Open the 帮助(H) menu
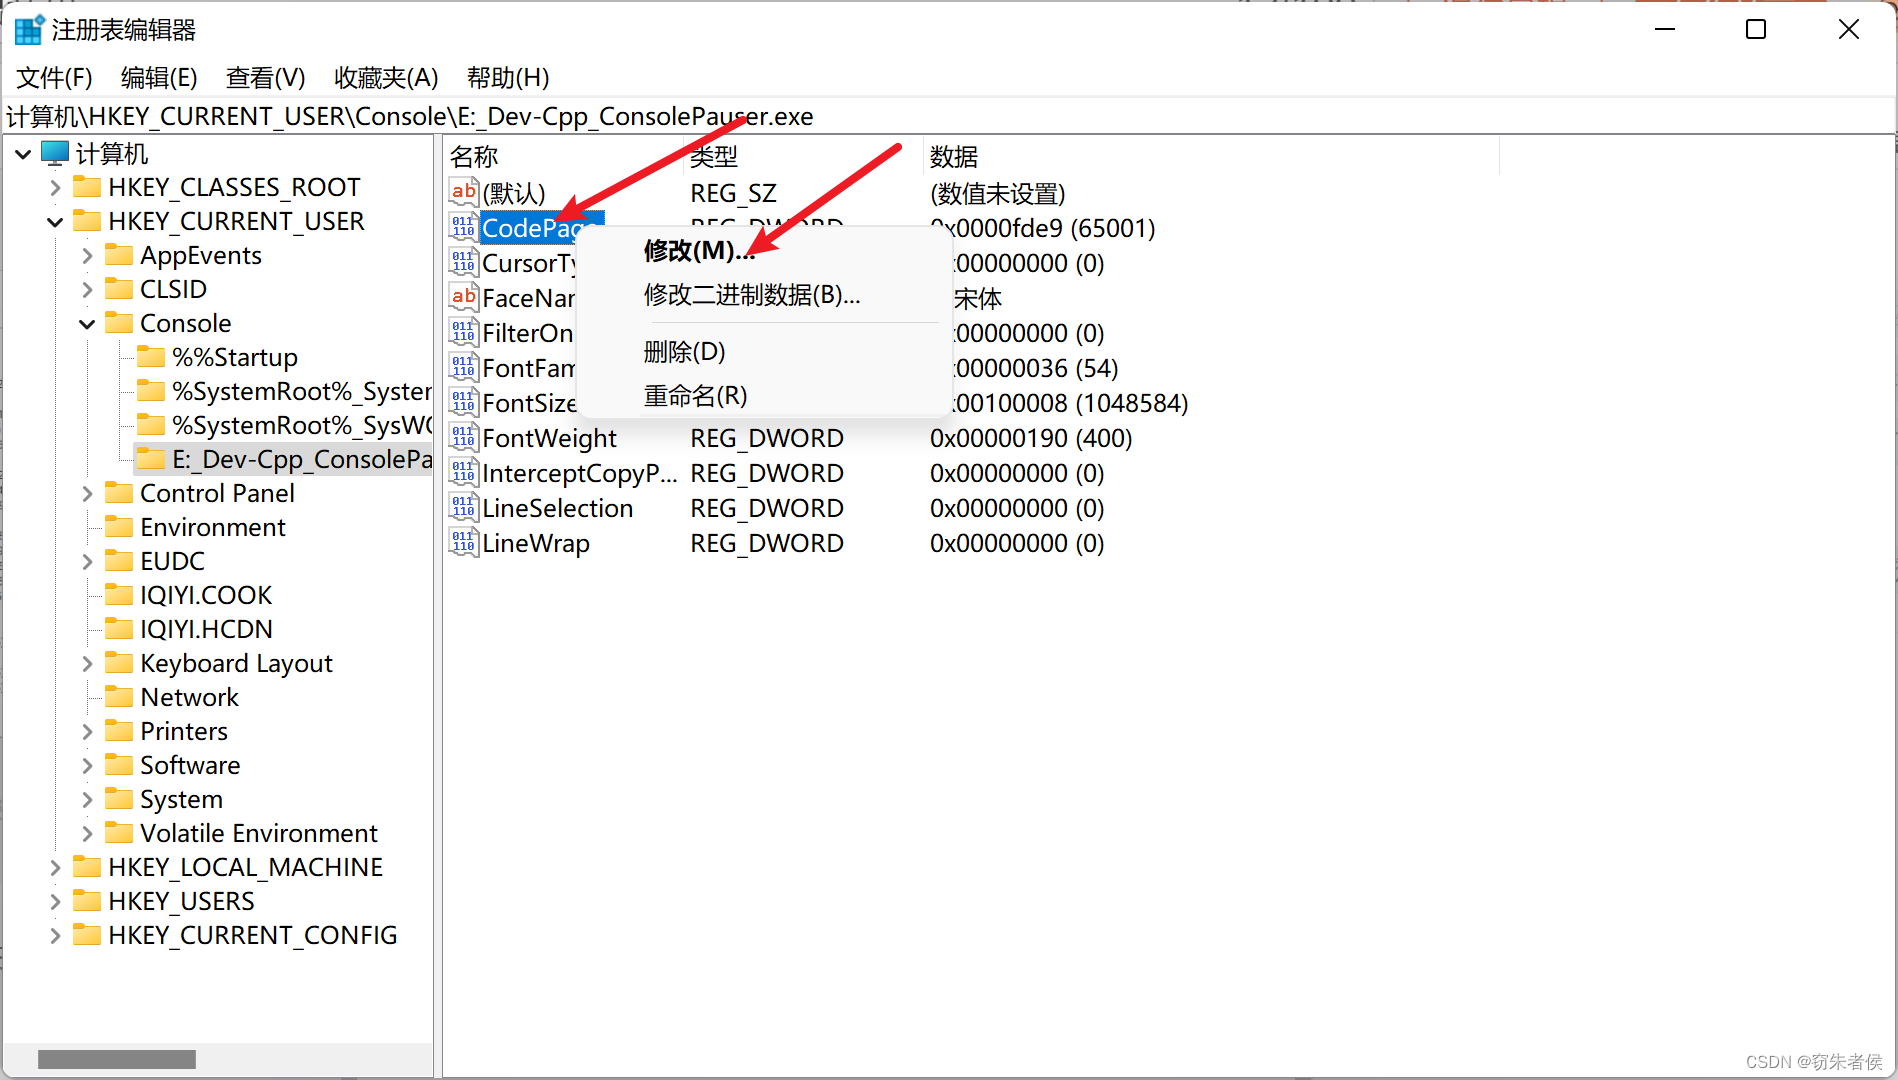Screen dimensions: 1898x1080 (x=508, y=77)
